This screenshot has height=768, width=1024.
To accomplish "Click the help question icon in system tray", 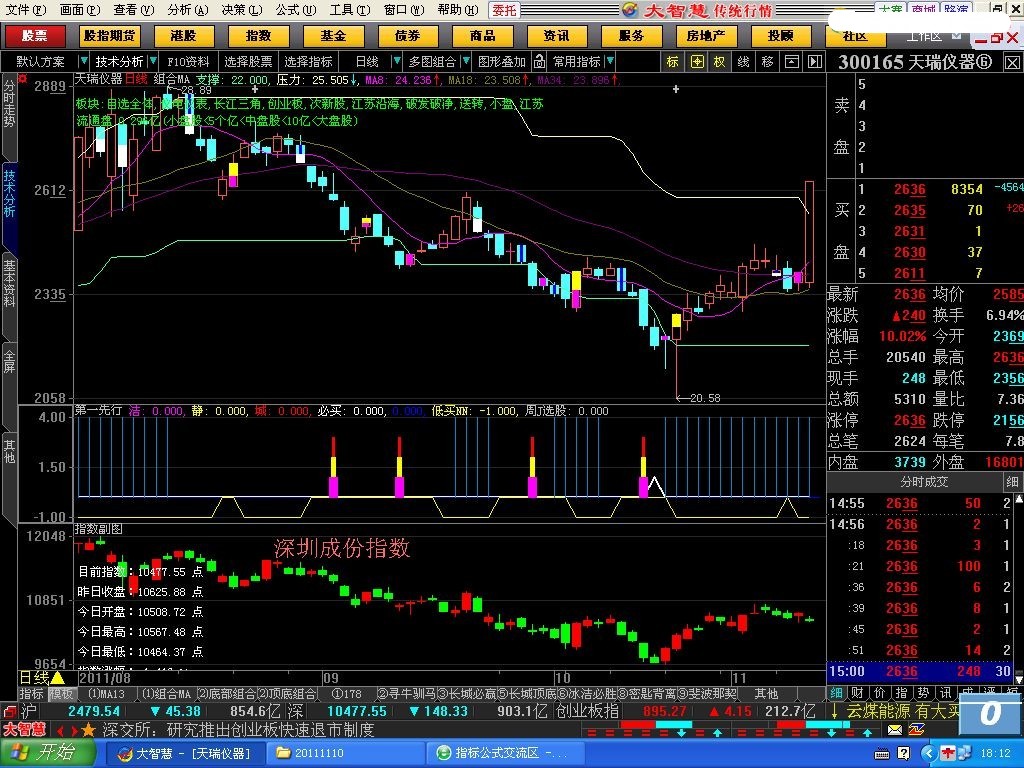I will (903, 754).
